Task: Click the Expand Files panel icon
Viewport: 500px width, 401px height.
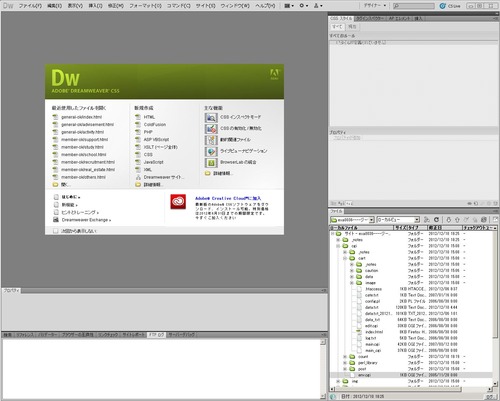Action: 495,220
